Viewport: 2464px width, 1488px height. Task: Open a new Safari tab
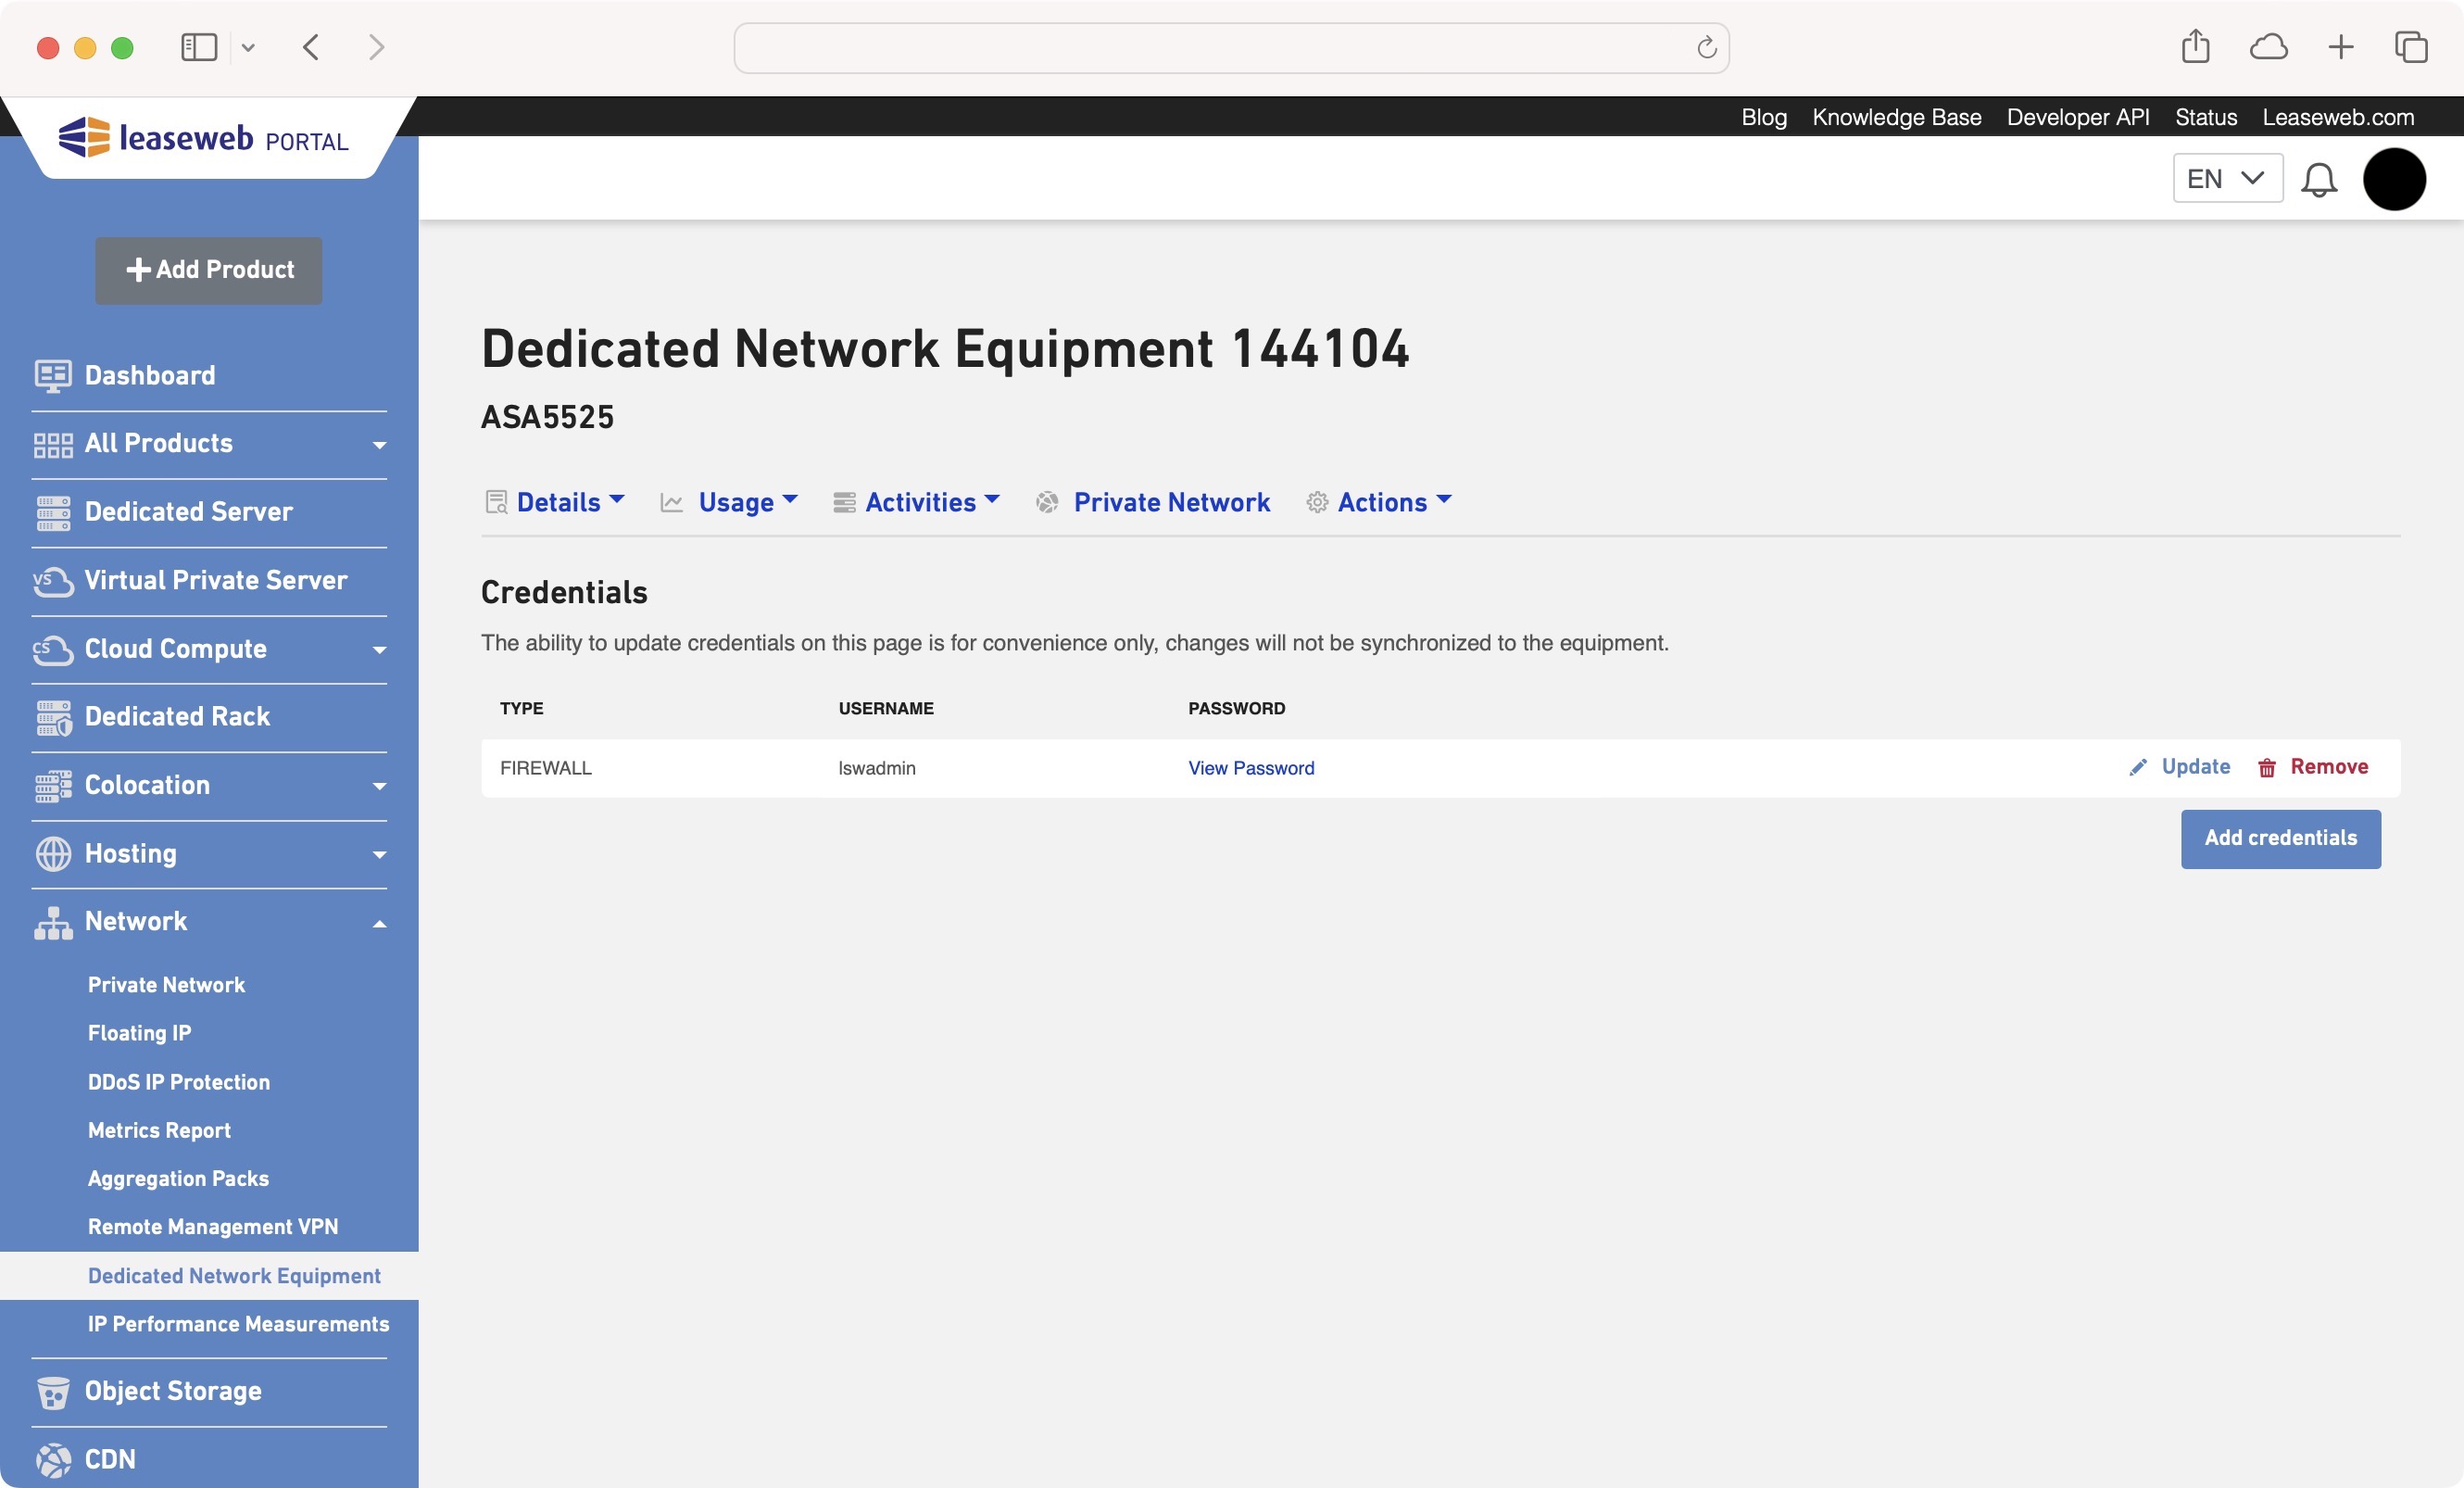[x=2341, y=47]
